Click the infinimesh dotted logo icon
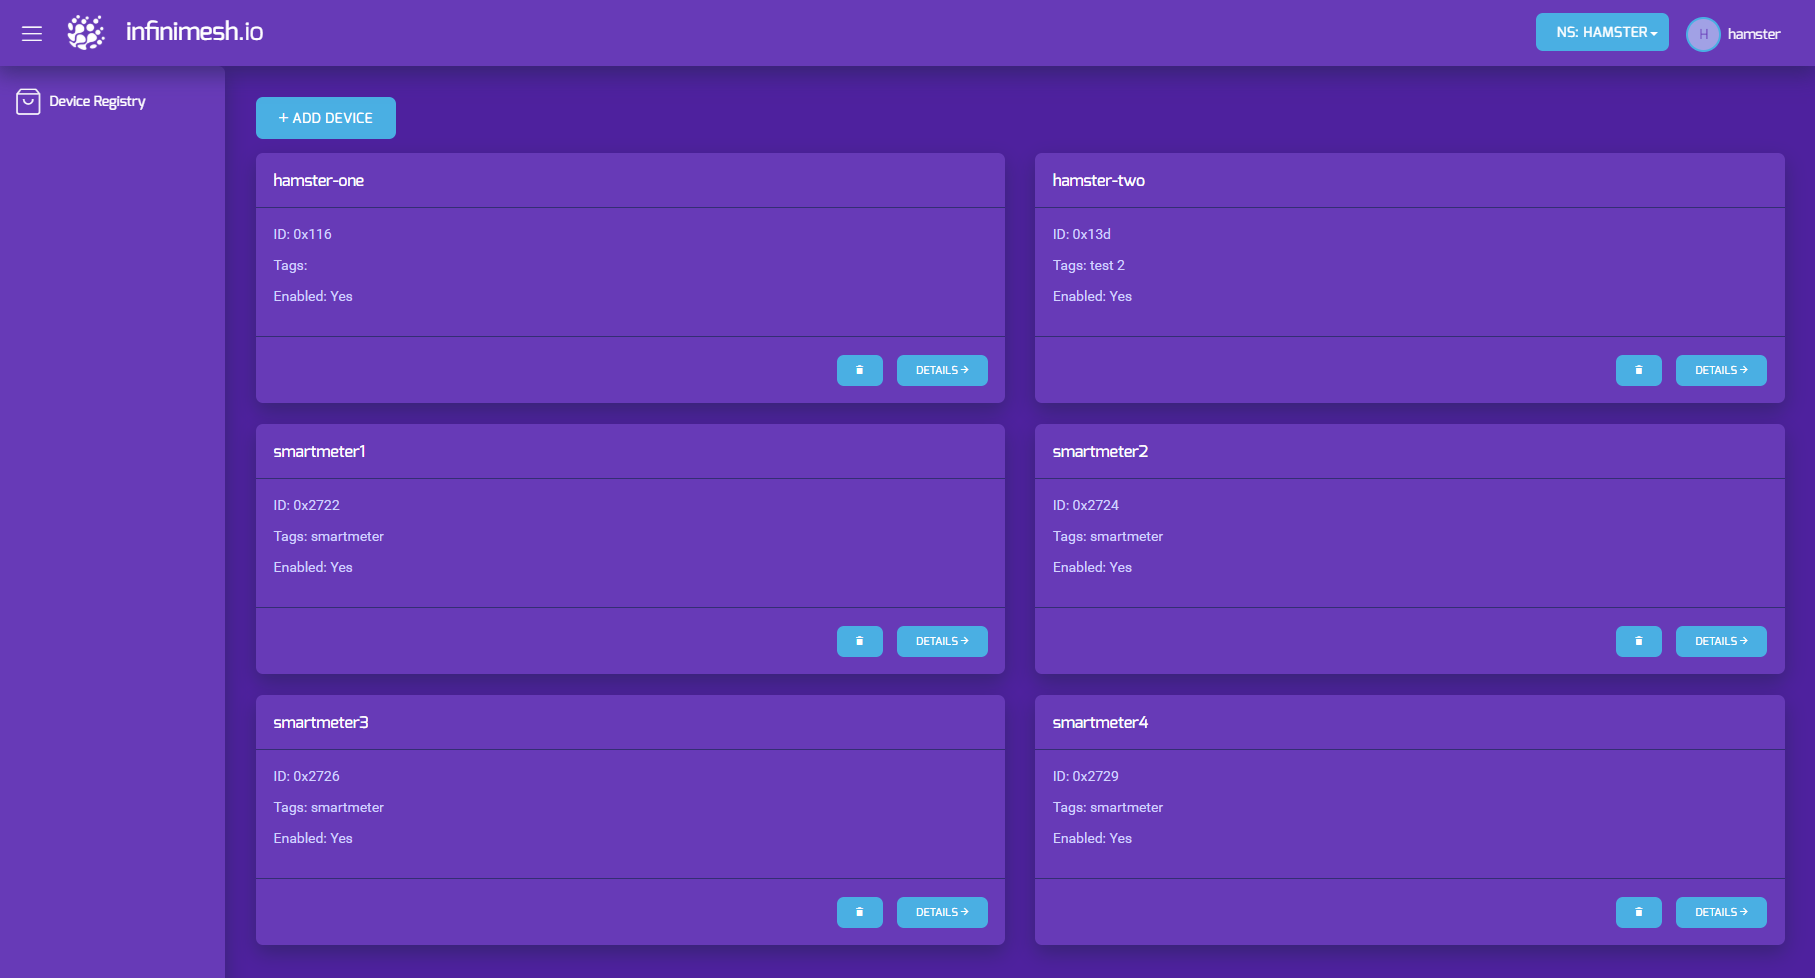Image resolution: width=1815 pixels, height=978 pixels. coord(86,32)
